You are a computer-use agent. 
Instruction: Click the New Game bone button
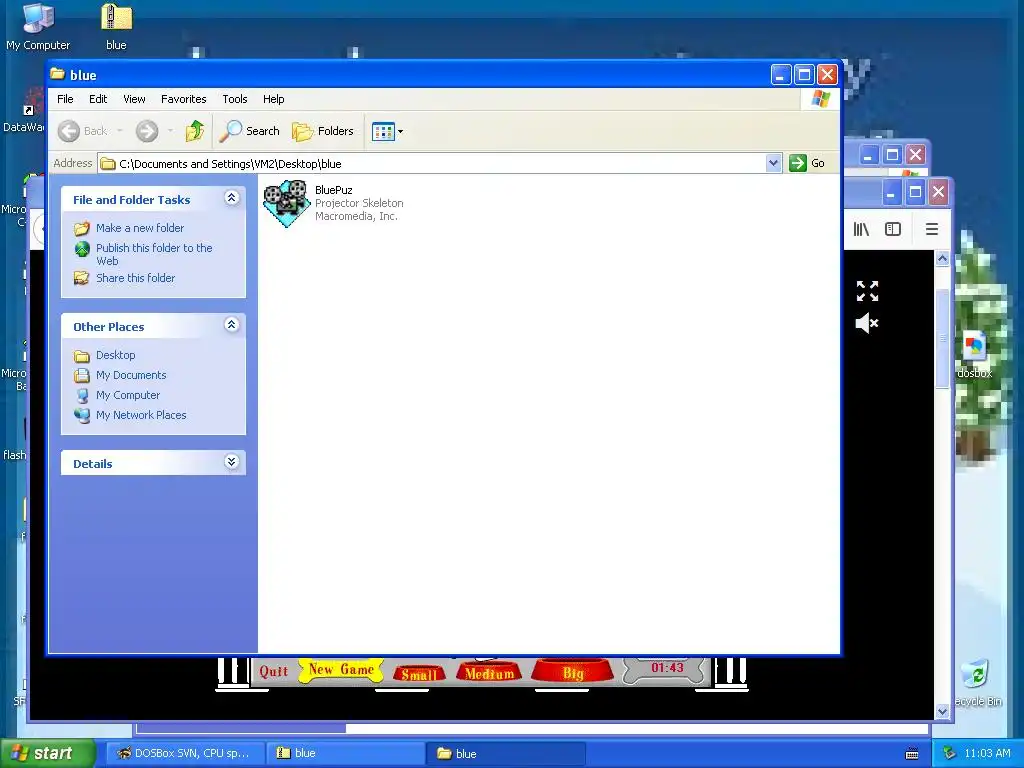341,669
